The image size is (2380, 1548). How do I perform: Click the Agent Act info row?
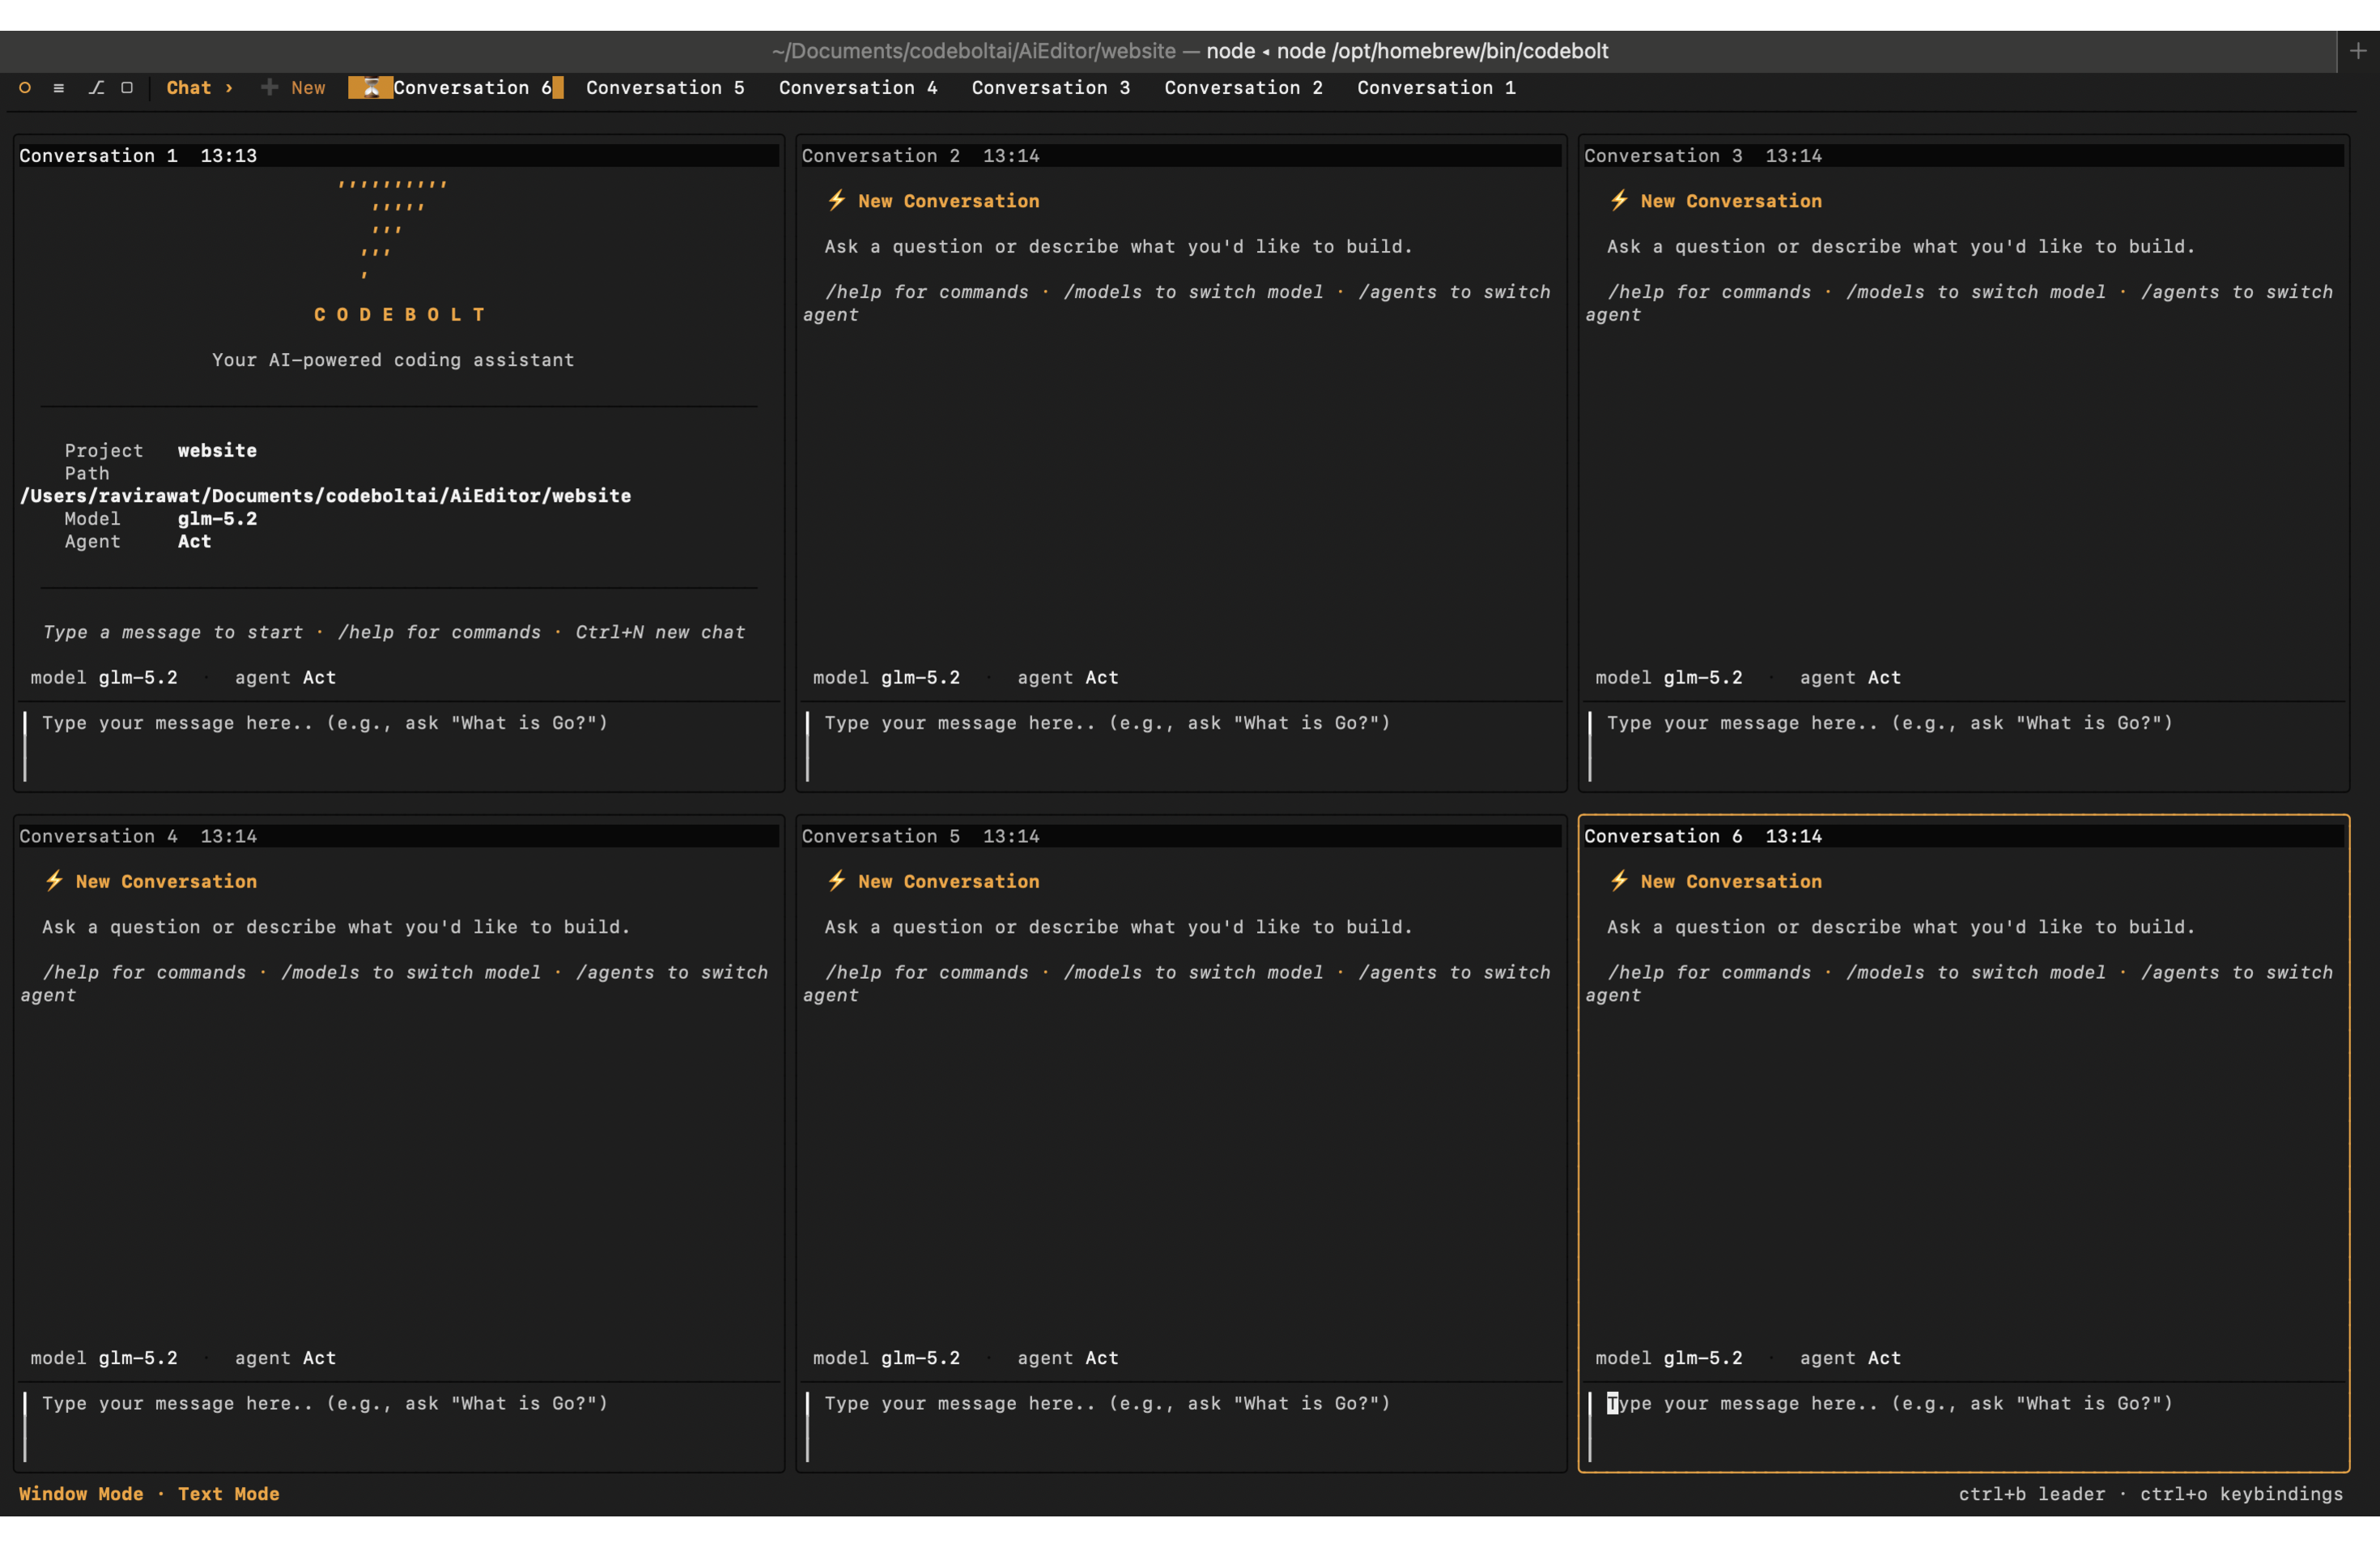(138, 542)
